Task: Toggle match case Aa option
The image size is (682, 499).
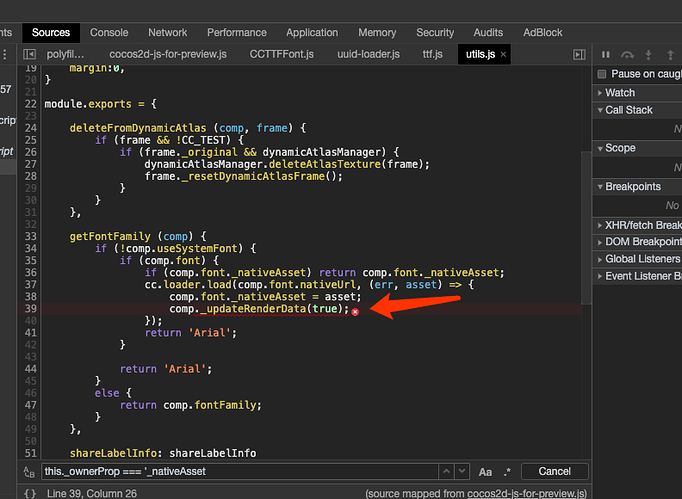Action: click(485, 472)
